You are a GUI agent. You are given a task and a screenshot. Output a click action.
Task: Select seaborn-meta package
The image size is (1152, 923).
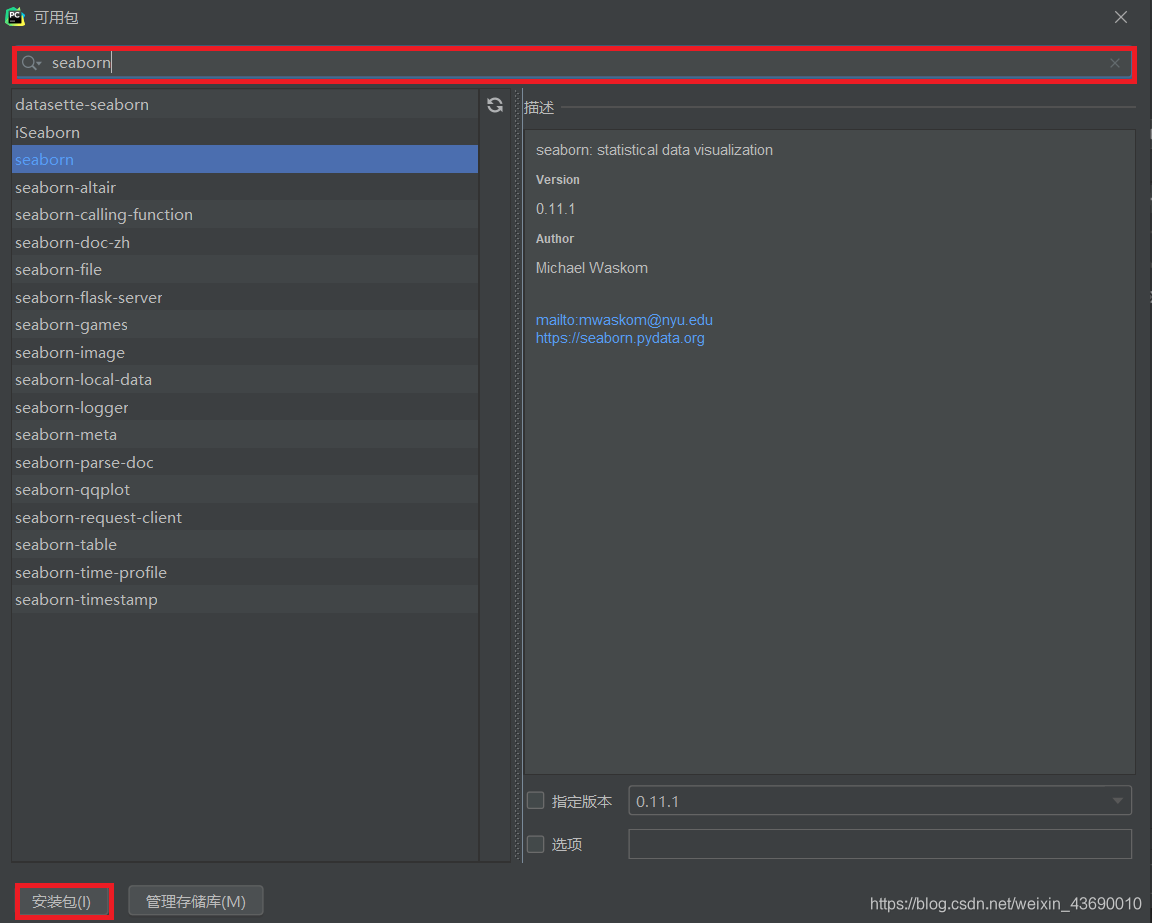245,435
